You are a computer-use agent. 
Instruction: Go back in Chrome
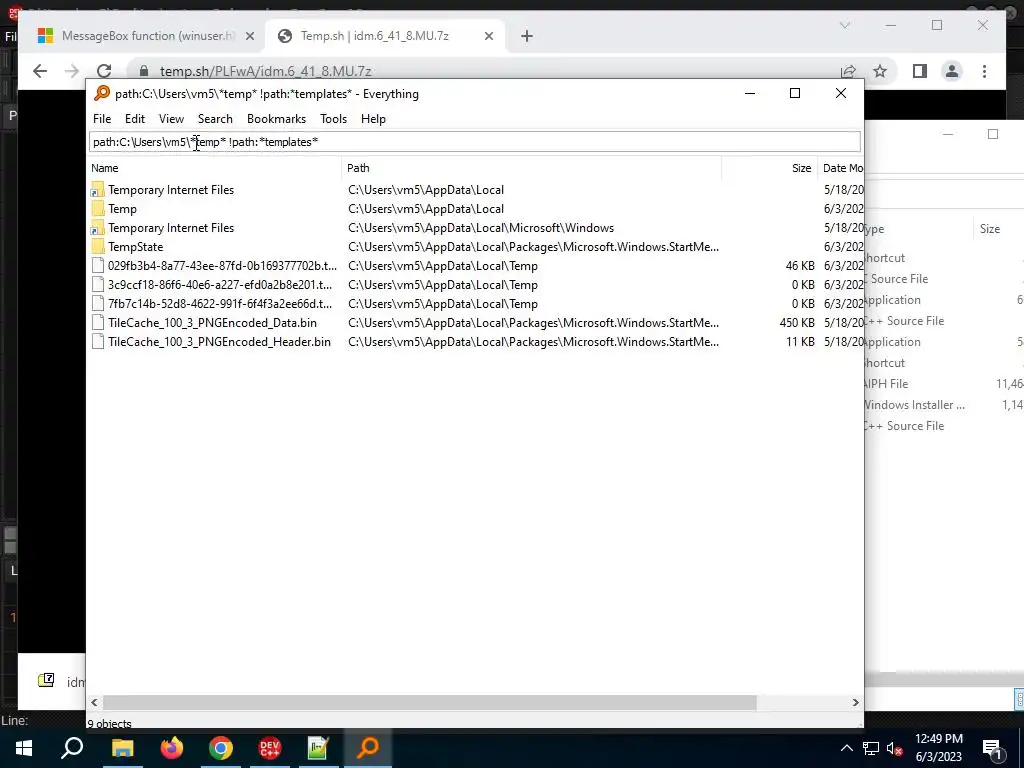pos(40,71)
